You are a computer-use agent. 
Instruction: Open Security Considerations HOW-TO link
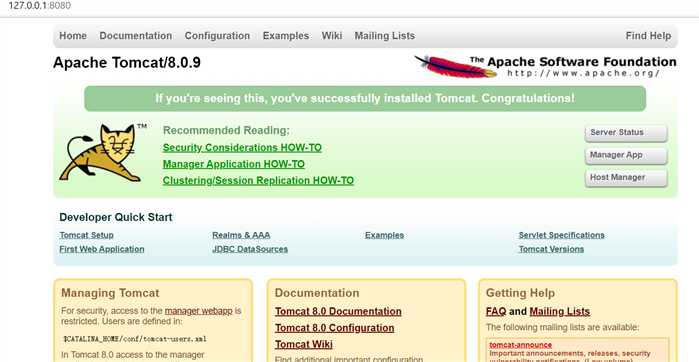point(242,148)
